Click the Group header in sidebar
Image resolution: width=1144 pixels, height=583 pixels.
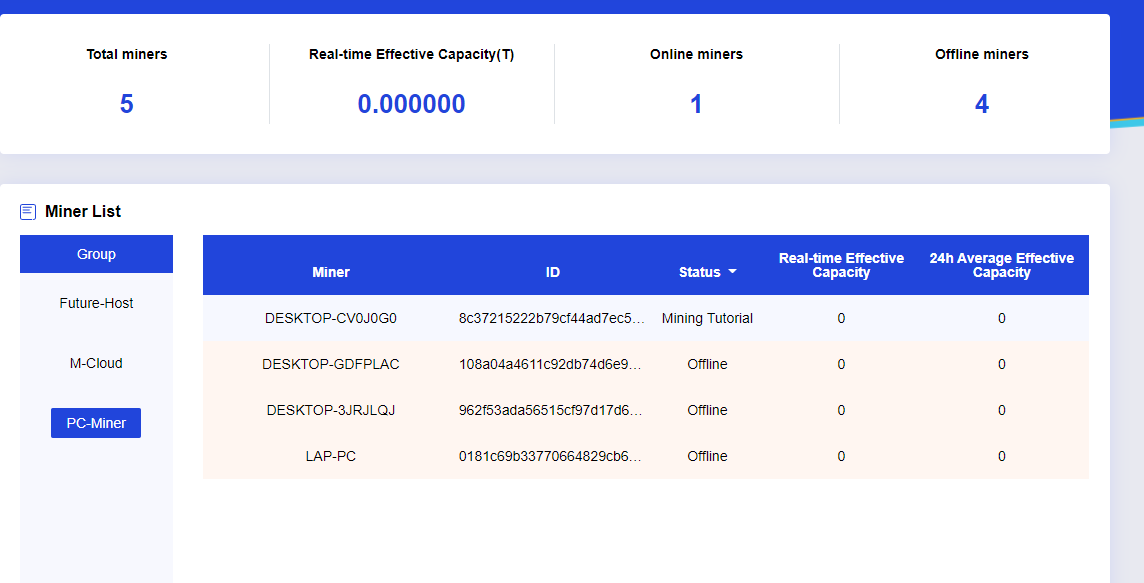pyautogui.click(x=96, y=254)
